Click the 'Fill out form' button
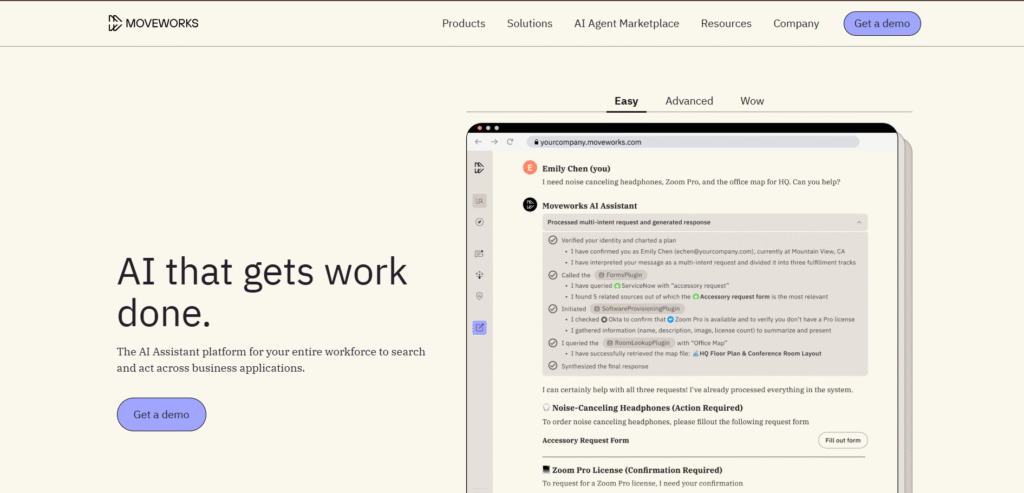Image resolution: width=1024 pixels, height=493 pixels. point(842,440)
